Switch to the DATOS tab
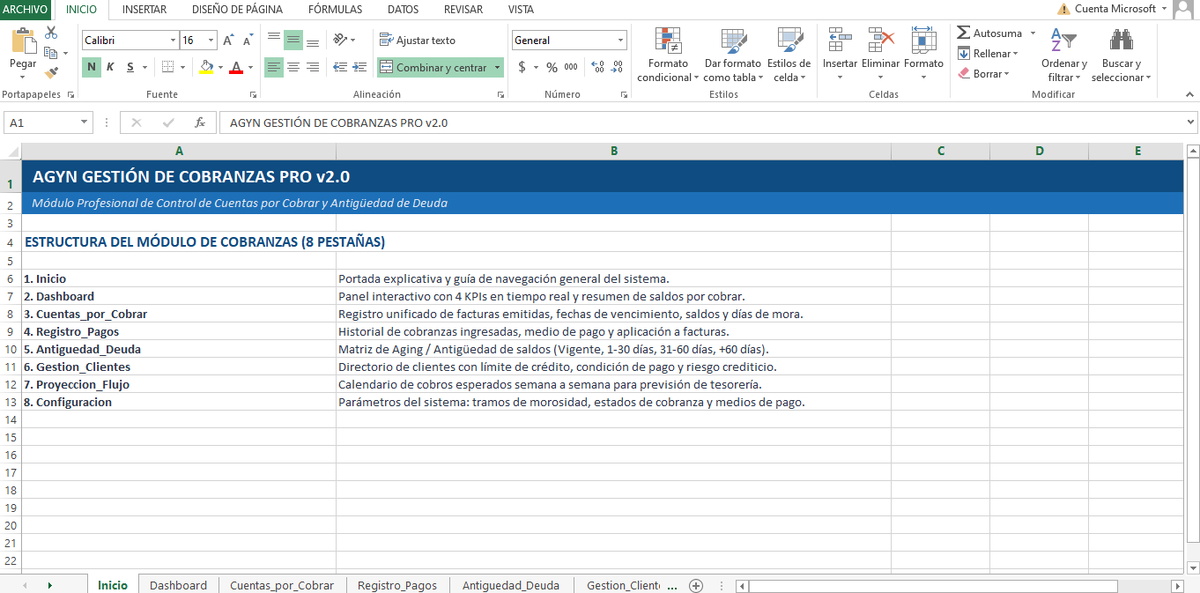 pos(402,9)
